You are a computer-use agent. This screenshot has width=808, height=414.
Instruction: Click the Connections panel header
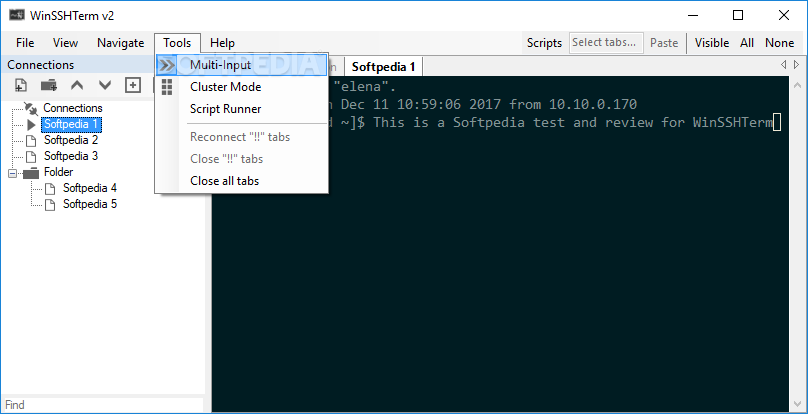(x=77, y=64)
